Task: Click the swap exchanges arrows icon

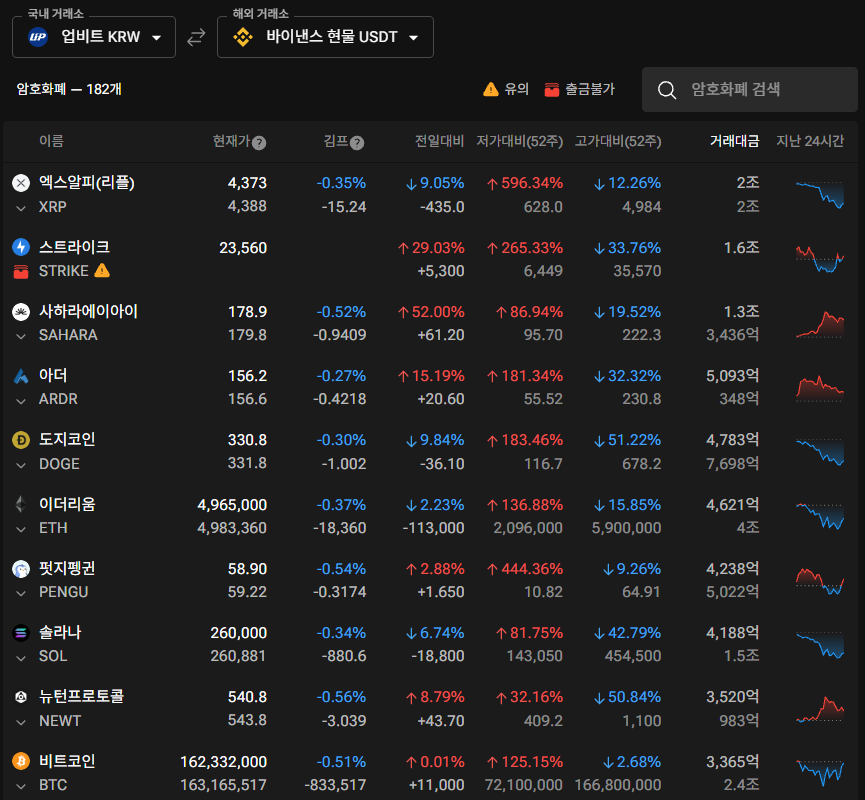Action: point(196,37)
